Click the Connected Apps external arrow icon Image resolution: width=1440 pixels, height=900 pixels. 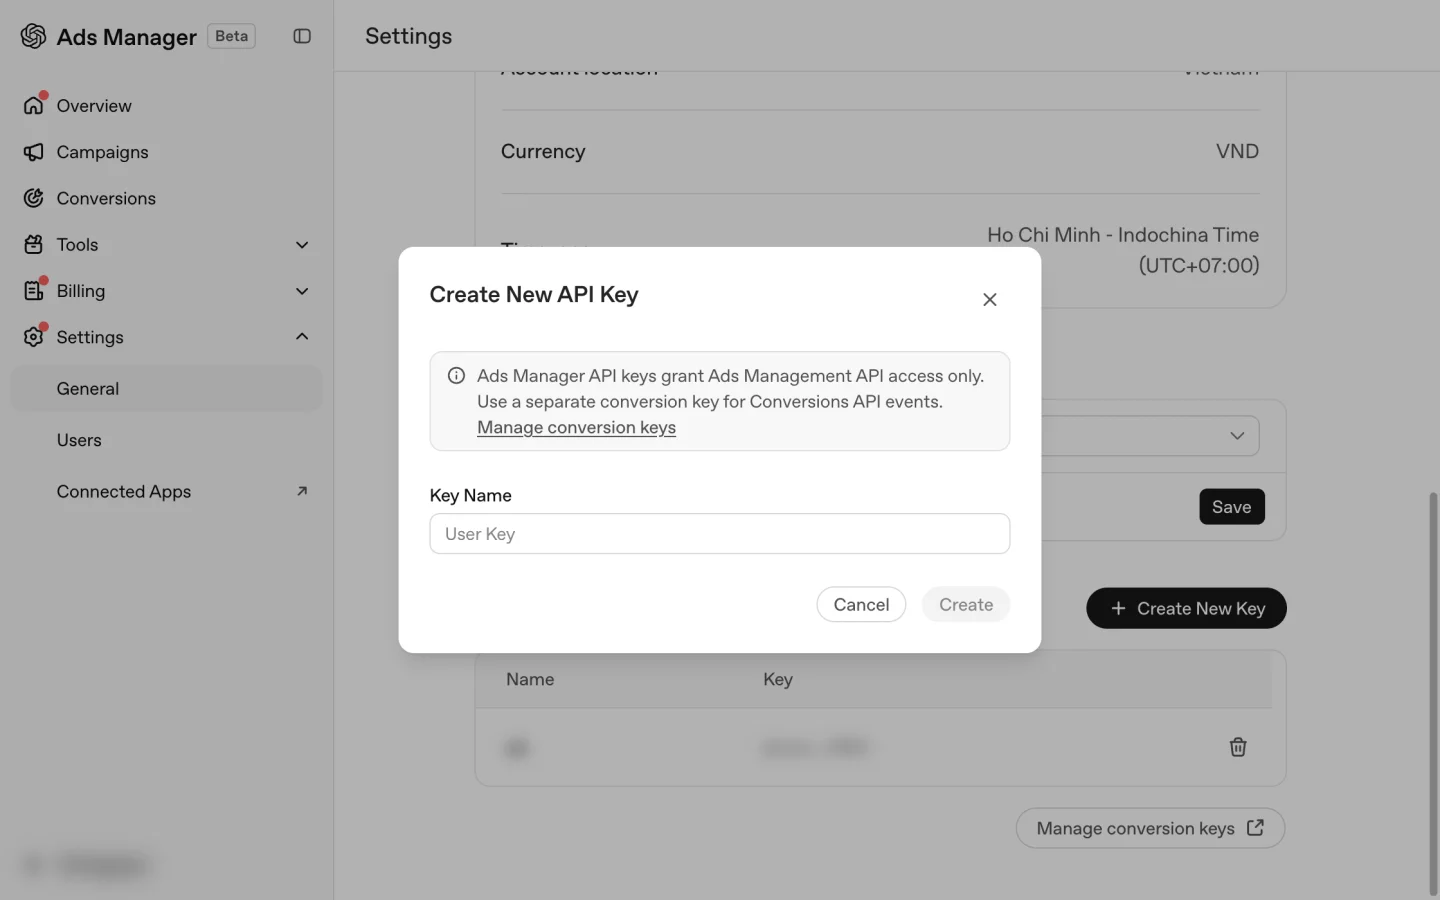click(302, 491)
